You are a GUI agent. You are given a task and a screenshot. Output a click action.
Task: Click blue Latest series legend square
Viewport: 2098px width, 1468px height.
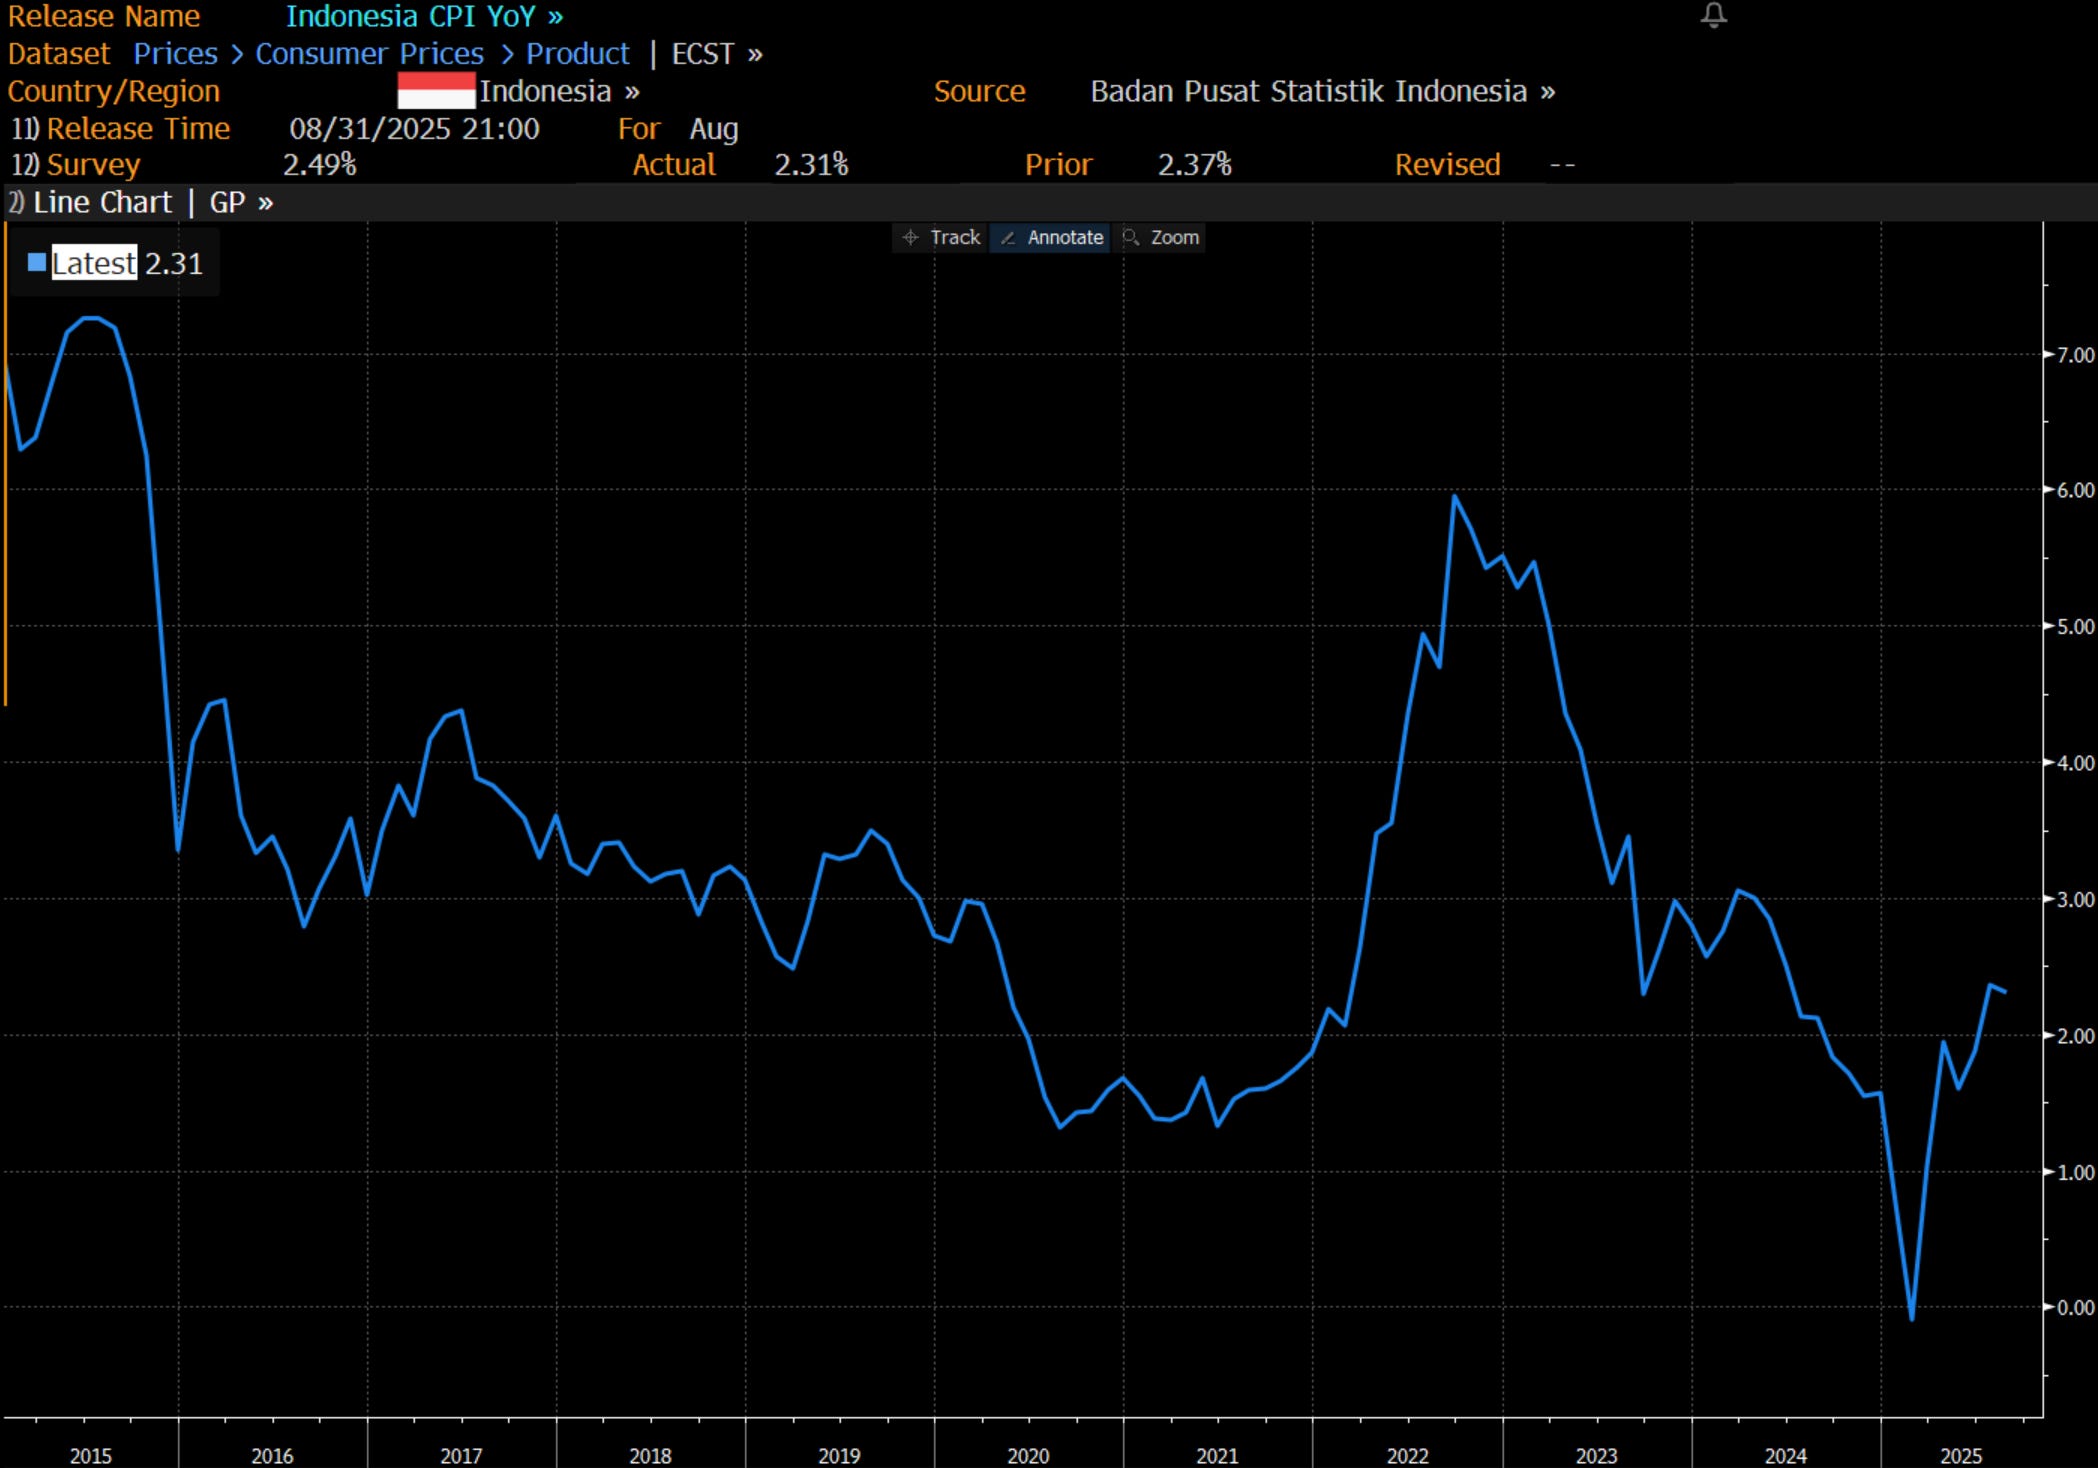(x=37, y=263)
